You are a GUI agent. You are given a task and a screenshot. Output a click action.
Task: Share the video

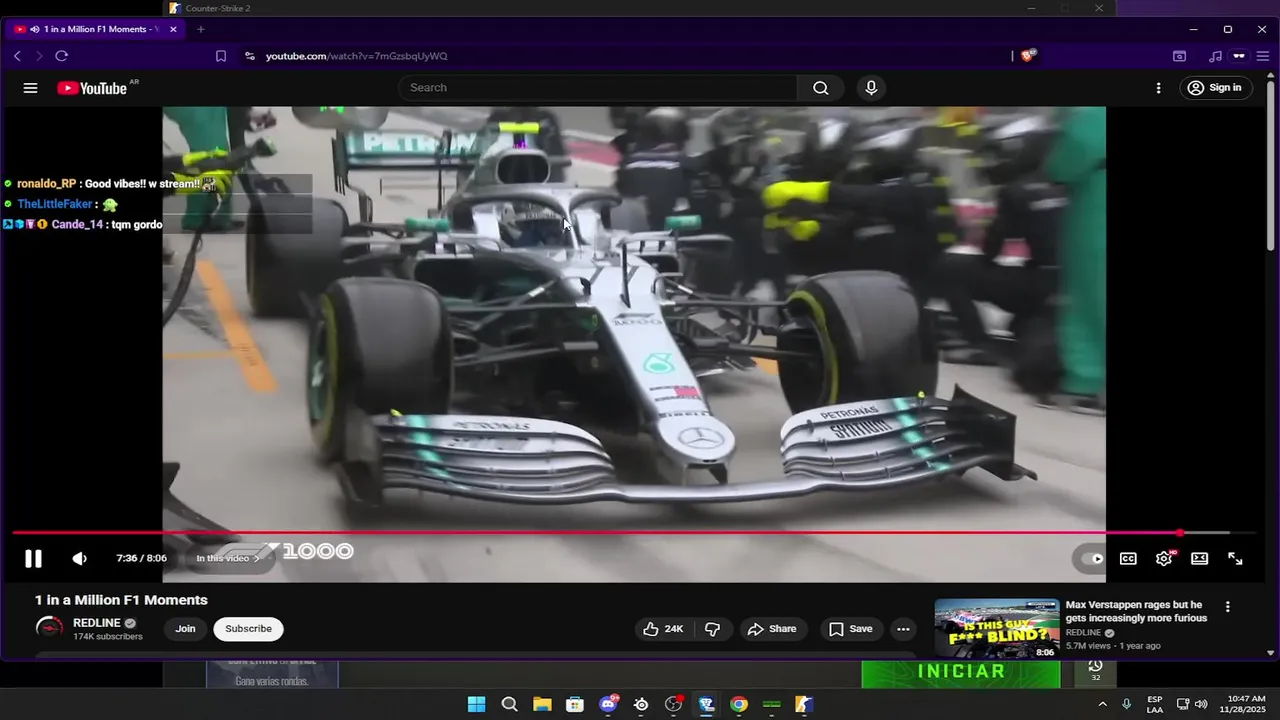click(x=772, y=629)
